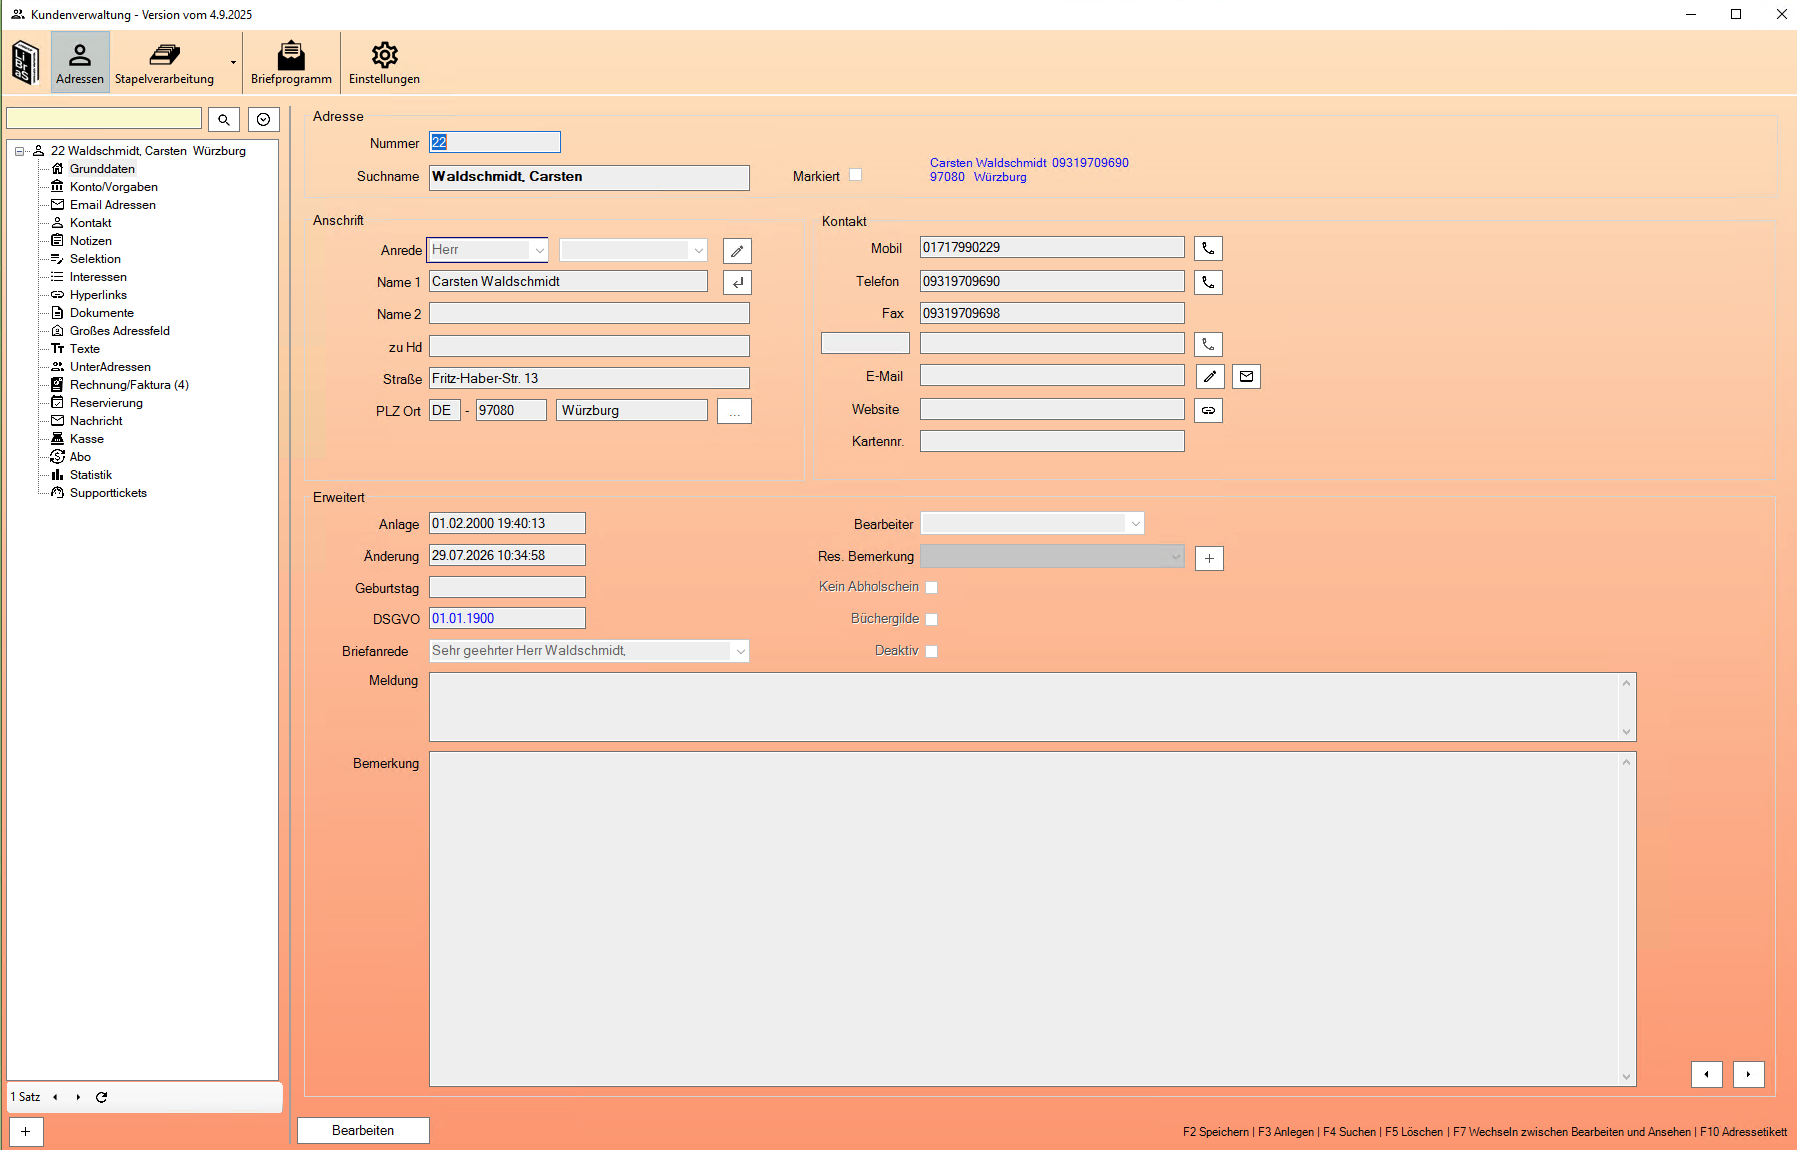Open Notizen tree entry

pyautogui.click(x=90, y=241)
